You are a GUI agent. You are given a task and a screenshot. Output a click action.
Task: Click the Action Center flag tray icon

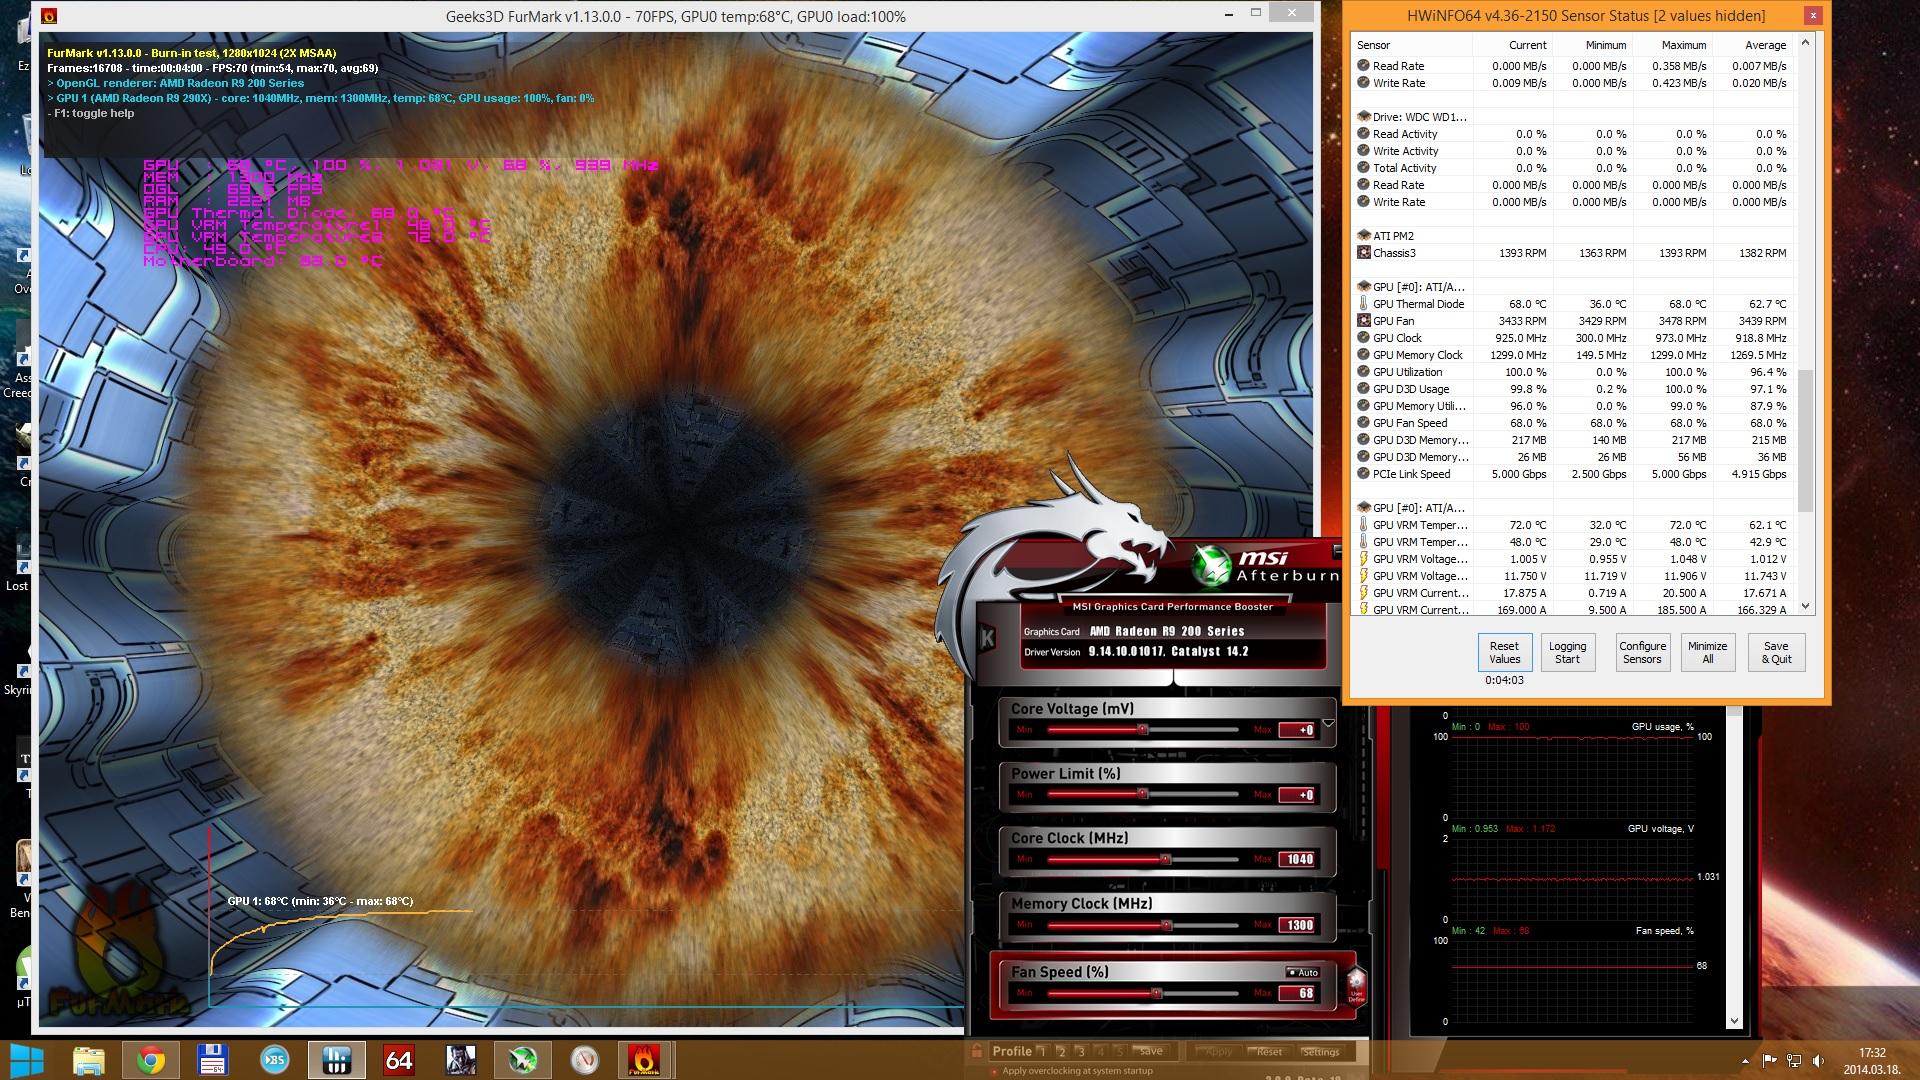click(x=1769, y=1061)
